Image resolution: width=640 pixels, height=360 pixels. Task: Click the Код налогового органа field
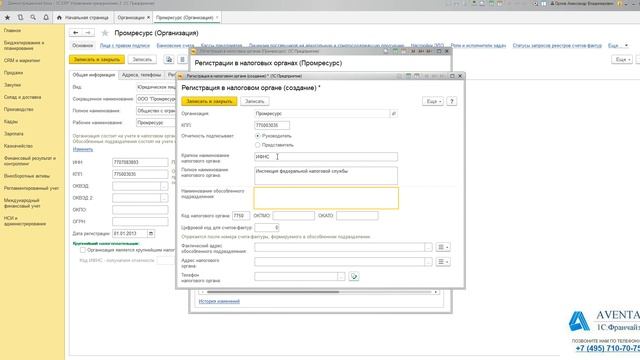tap(241, 216)
